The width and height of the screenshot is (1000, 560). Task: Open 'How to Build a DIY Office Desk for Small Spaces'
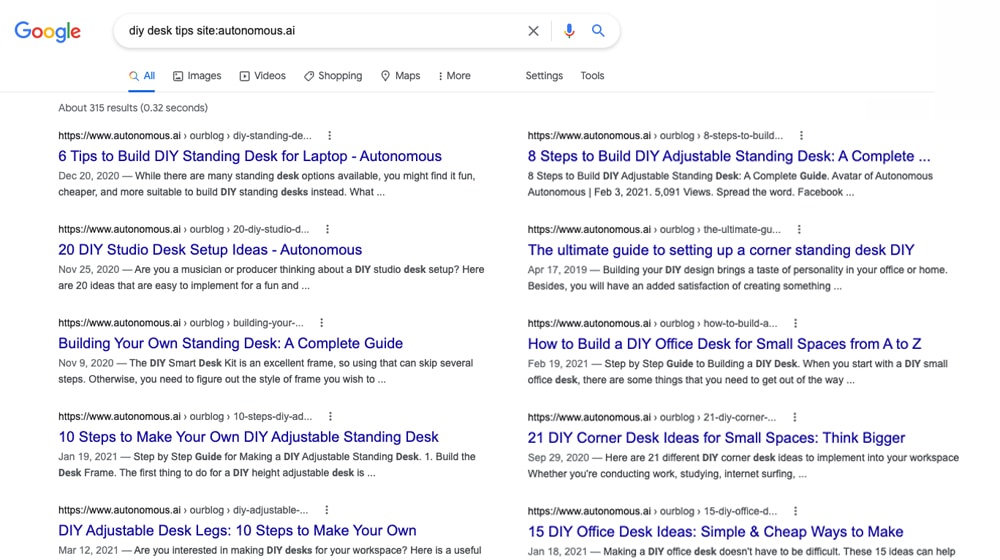[724, 344]
